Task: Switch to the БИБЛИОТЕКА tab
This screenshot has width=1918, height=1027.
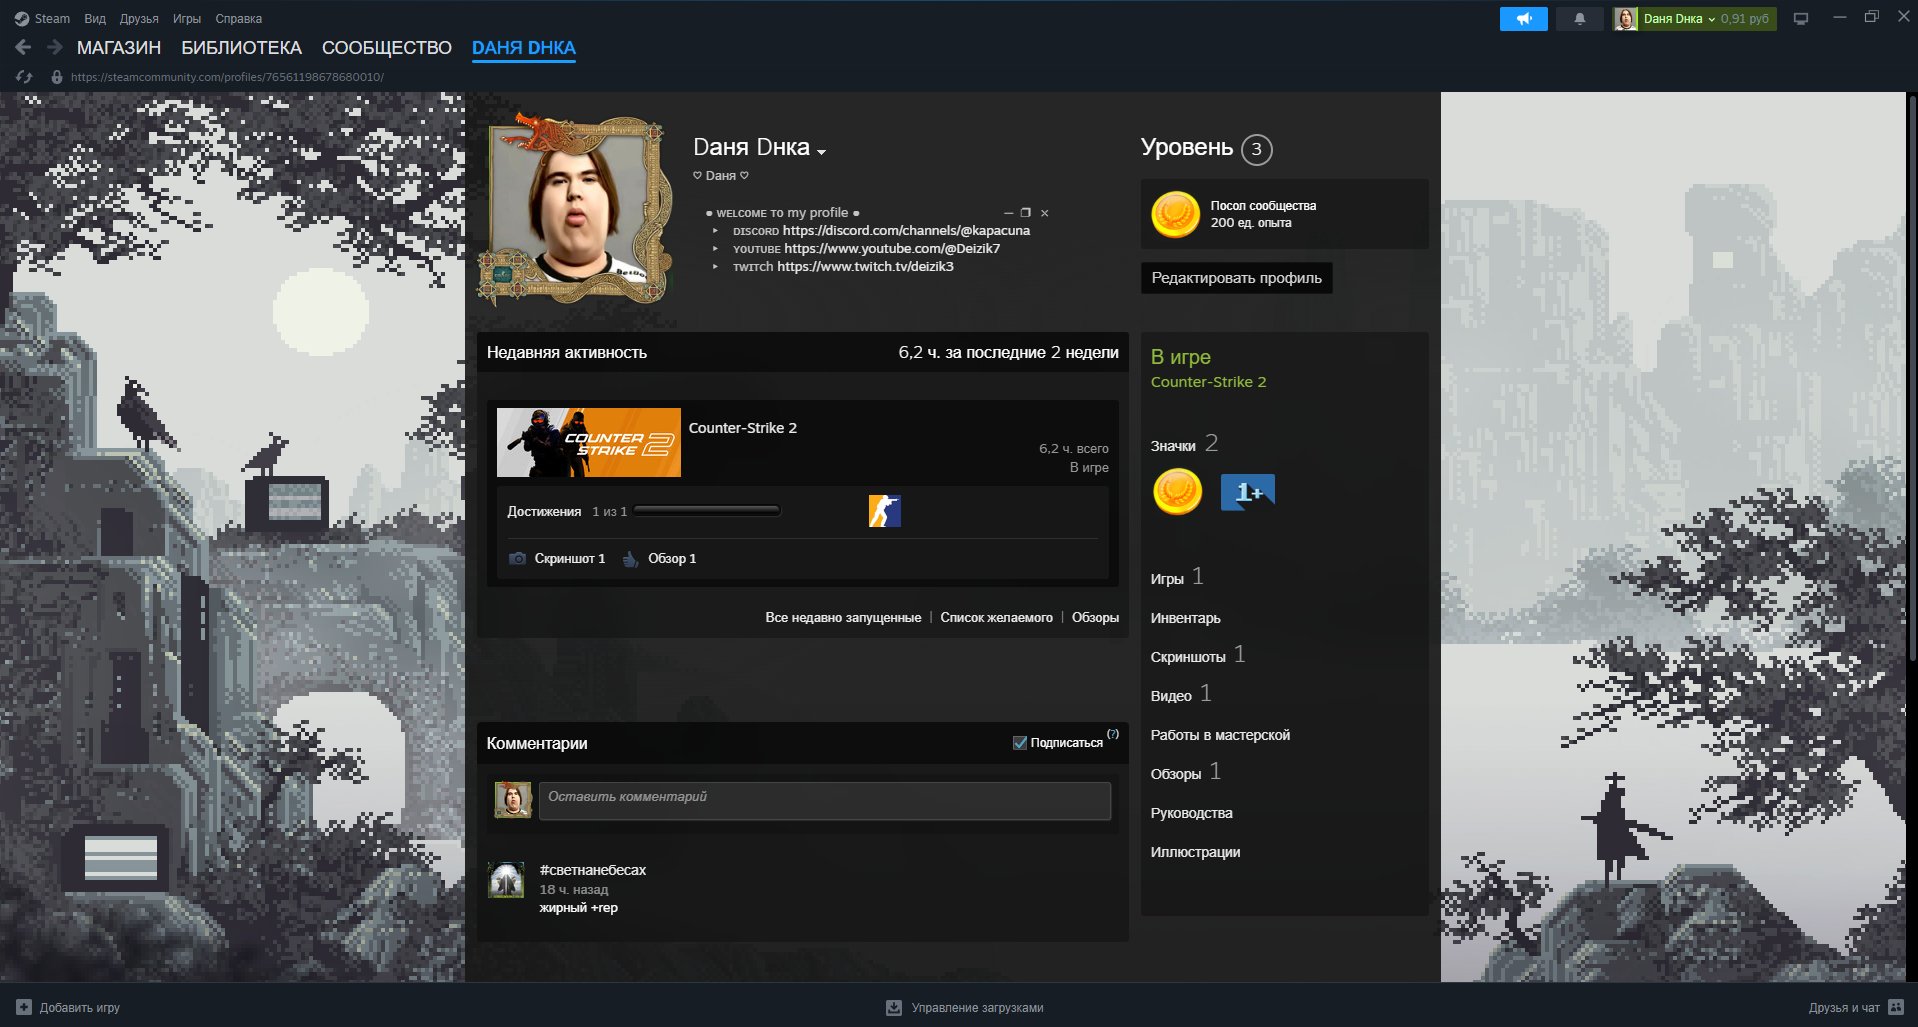Action: pyautogui.click(x=241, y=48)
